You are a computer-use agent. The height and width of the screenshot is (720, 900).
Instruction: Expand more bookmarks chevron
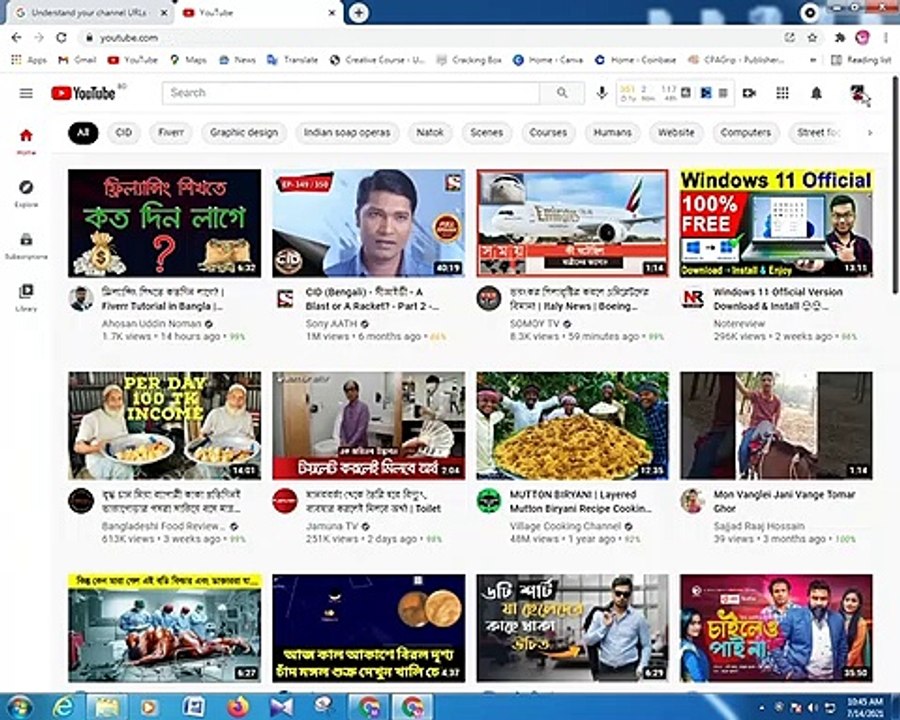click(x=812, y=60)
